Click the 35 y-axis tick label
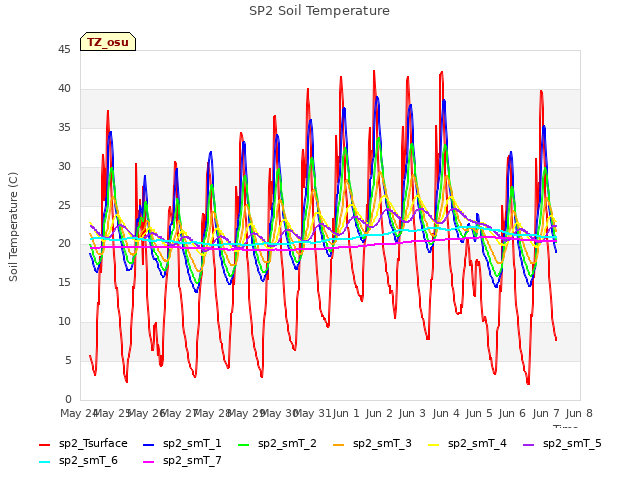640x480 pixels. [64, 128]
